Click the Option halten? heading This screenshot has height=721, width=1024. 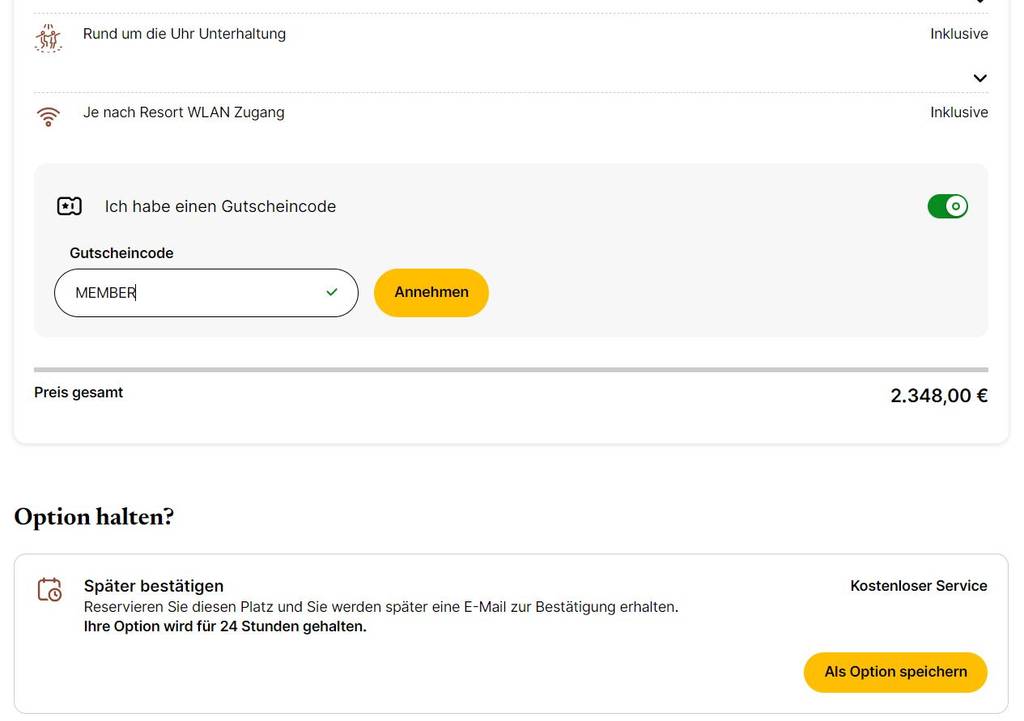94,517
